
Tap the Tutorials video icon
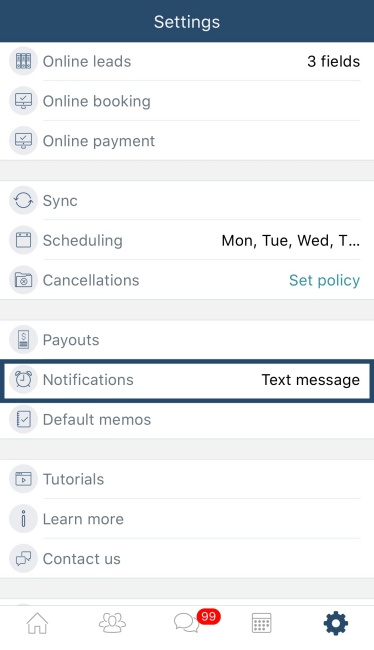pos(23,479)
